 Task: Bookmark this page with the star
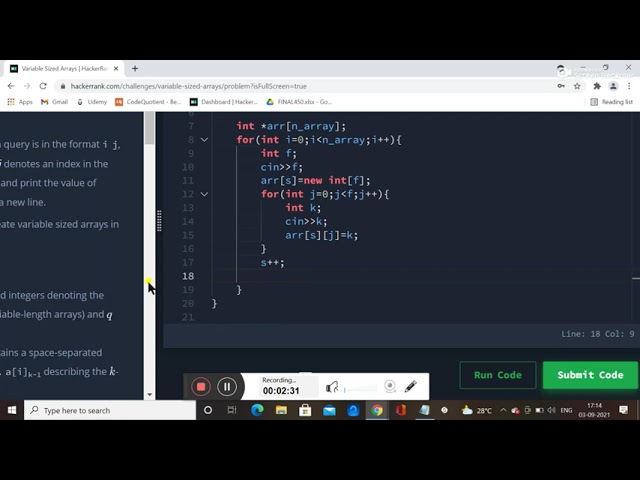pos(577,86)
